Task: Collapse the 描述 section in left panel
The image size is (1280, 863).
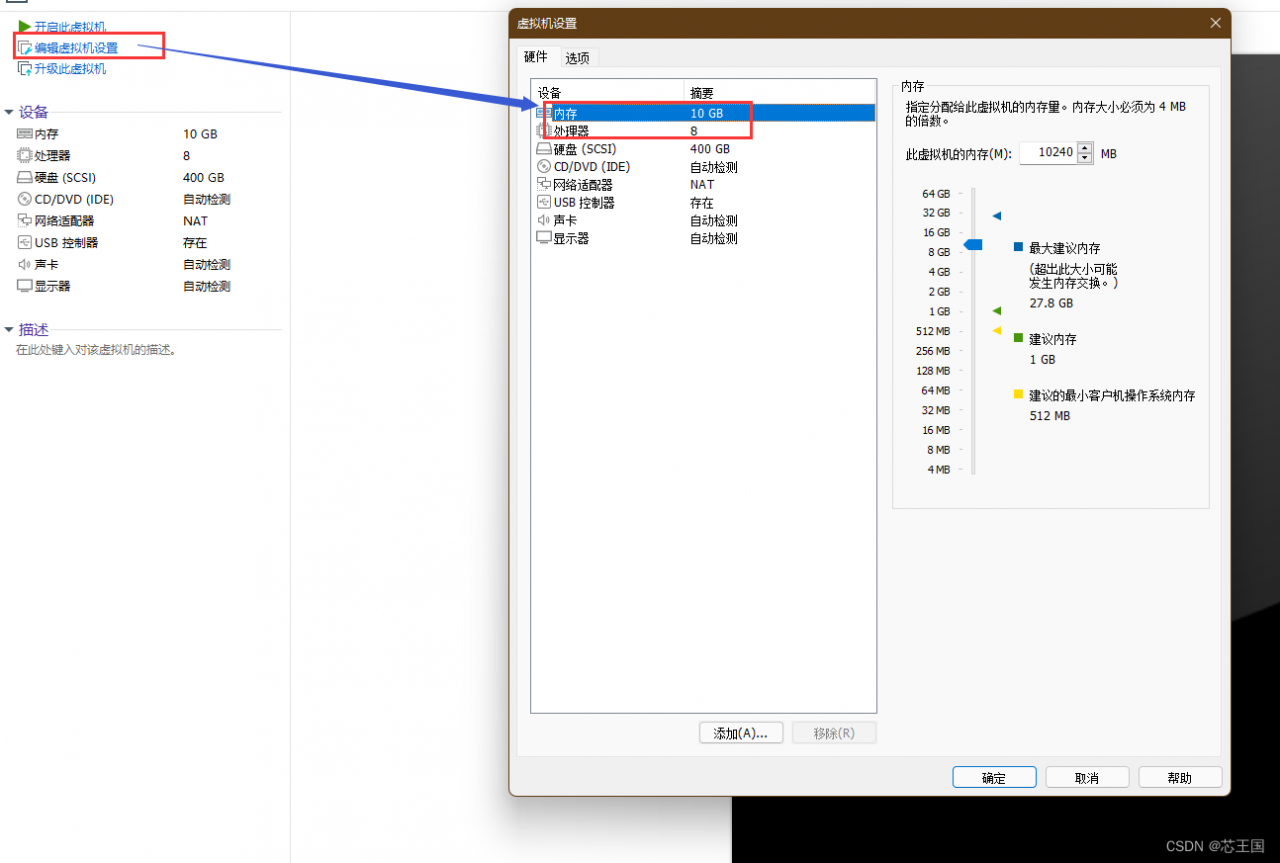Action: 9,330
